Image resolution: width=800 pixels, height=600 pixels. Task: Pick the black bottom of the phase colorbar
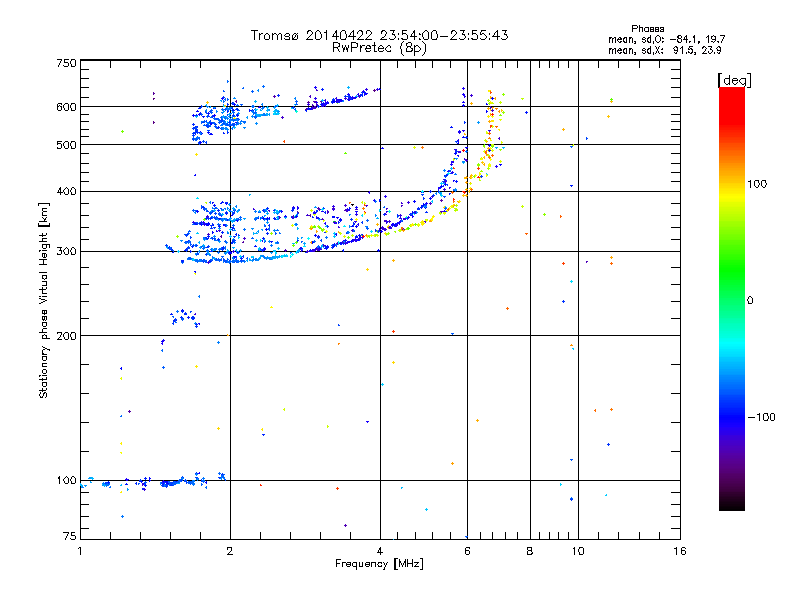coord(732,505)
